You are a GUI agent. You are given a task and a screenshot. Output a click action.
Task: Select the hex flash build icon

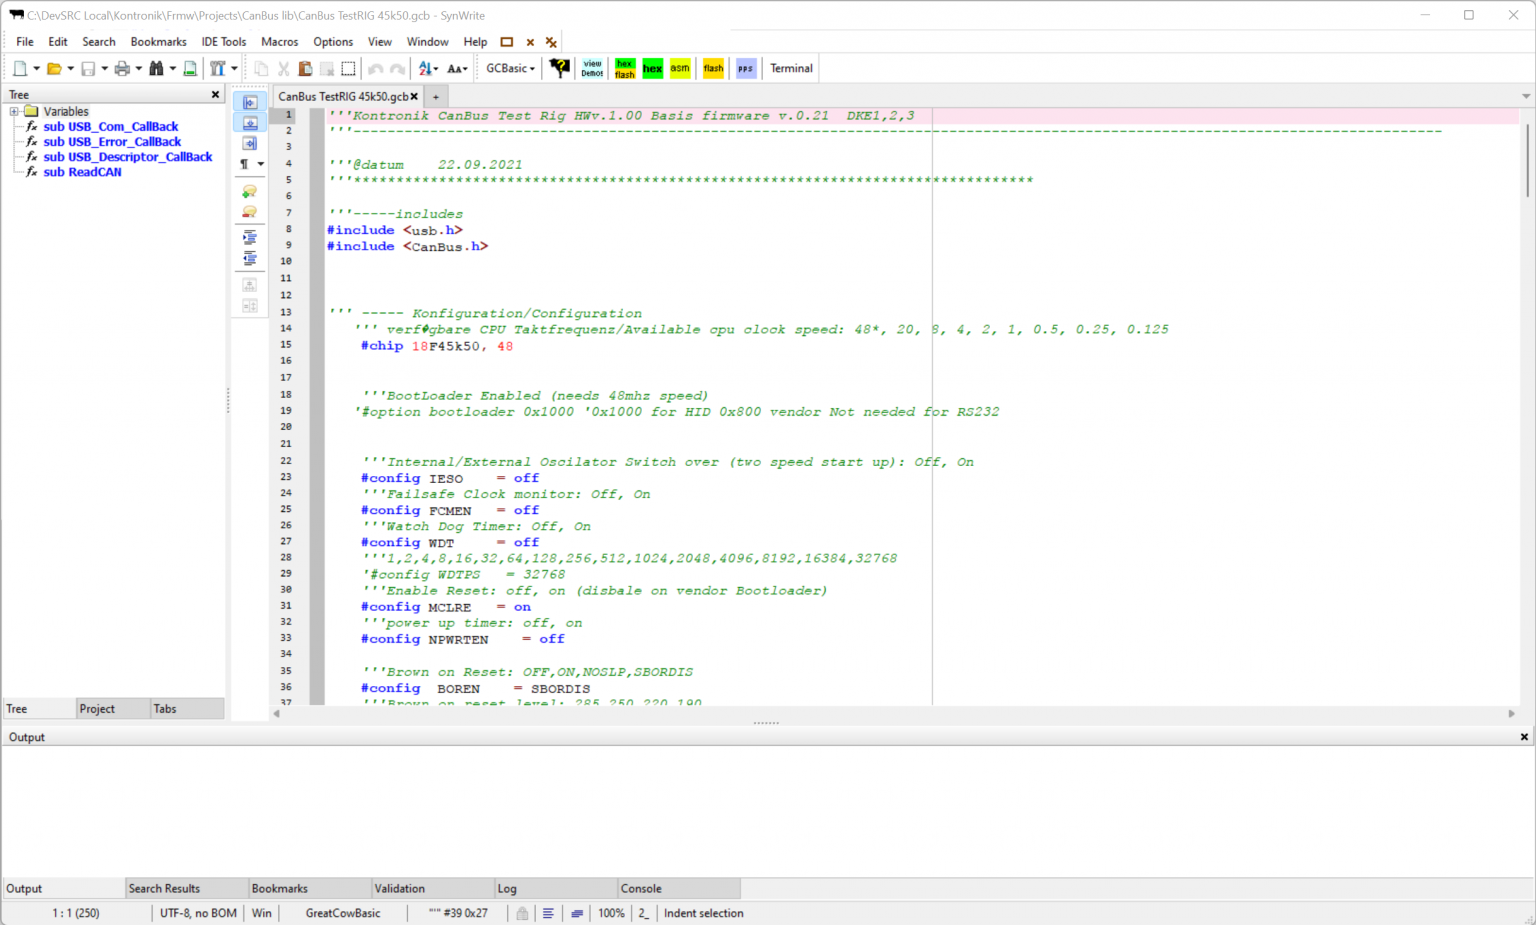click(624, 68)
